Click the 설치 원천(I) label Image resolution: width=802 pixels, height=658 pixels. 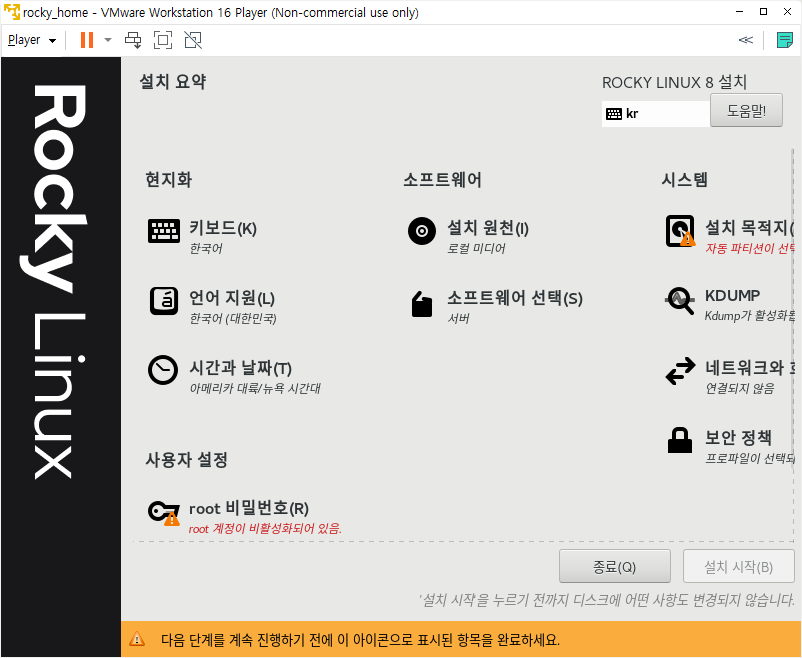pos(488,228)
